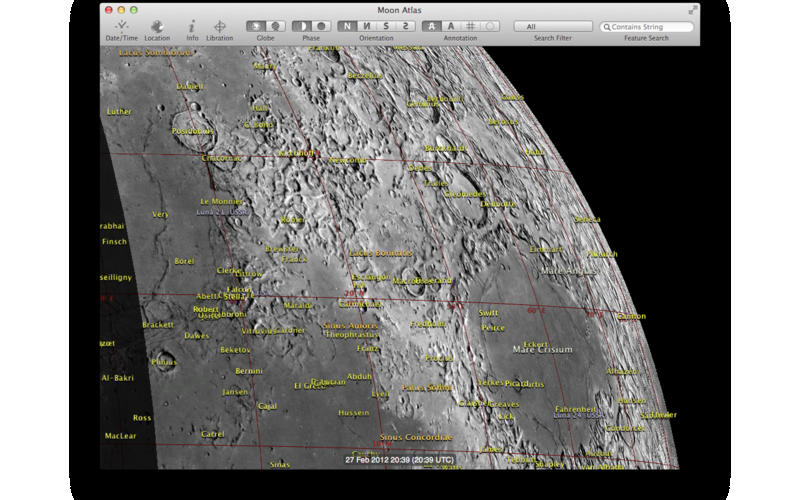
Task: Pick the Luna 21 USSR landing site label
Action: 223,212
